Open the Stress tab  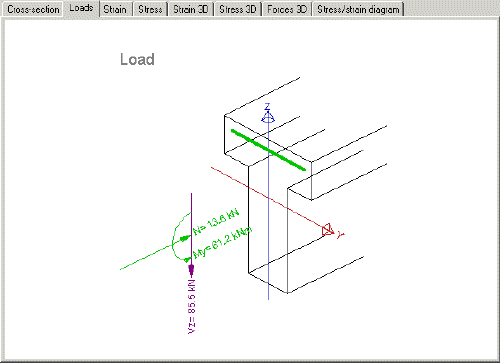pos(150,9)
